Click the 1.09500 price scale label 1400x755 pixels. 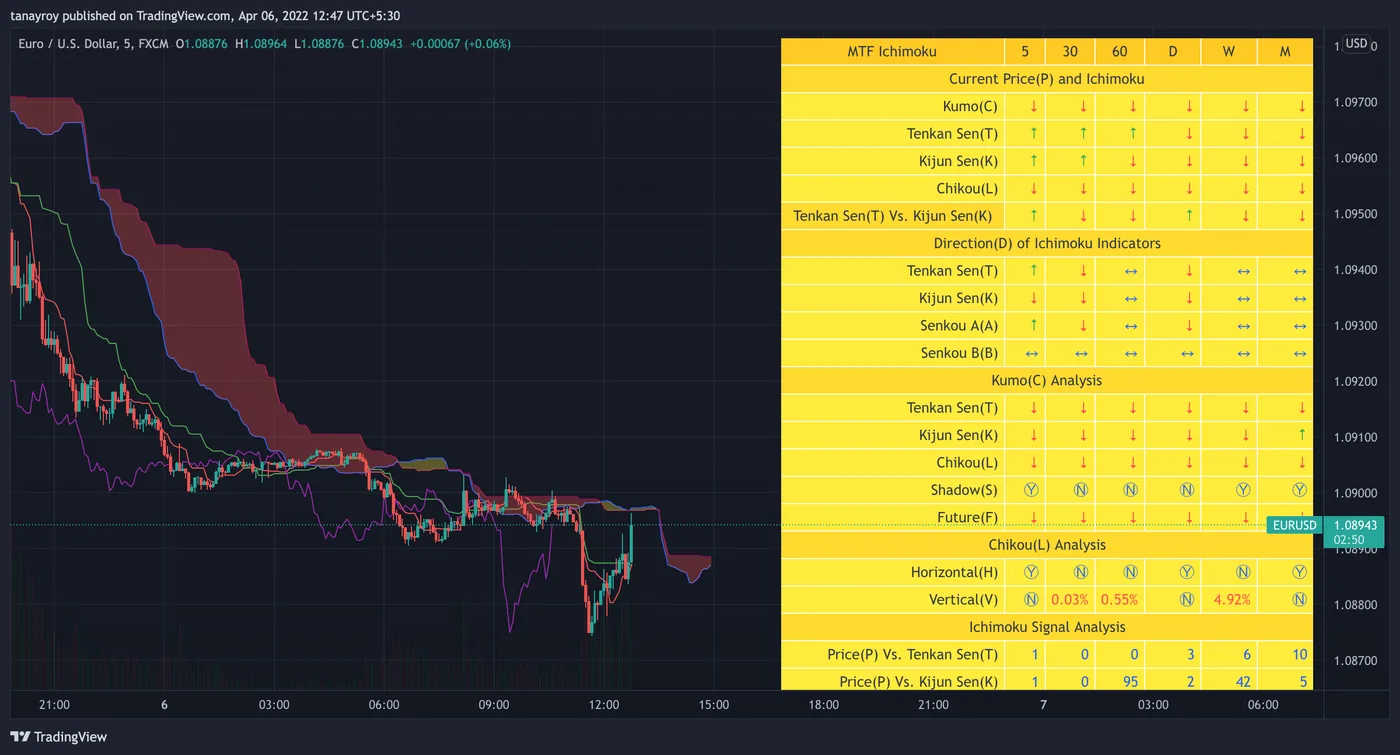(1357, 214)
